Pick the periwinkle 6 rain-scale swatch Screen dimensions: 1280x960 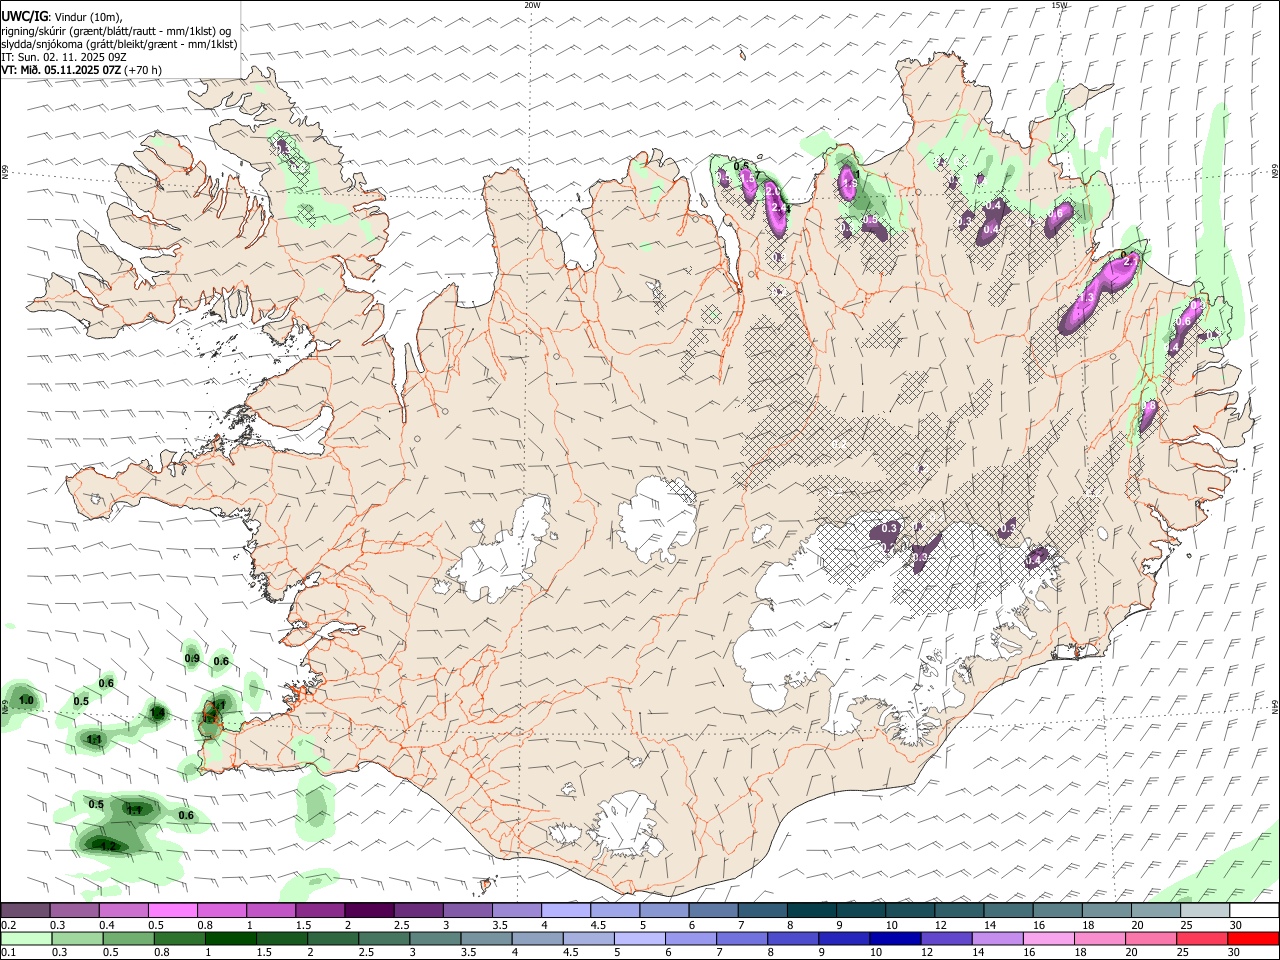[690, 938]
